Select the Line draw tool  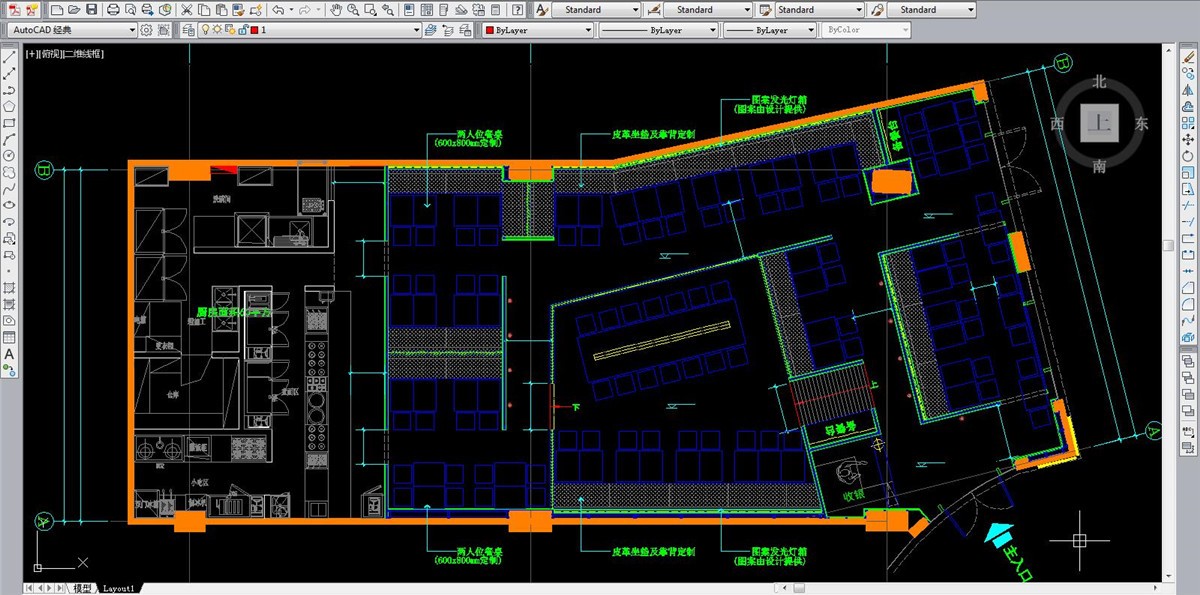pyautogui.click(x=9, y=55)
